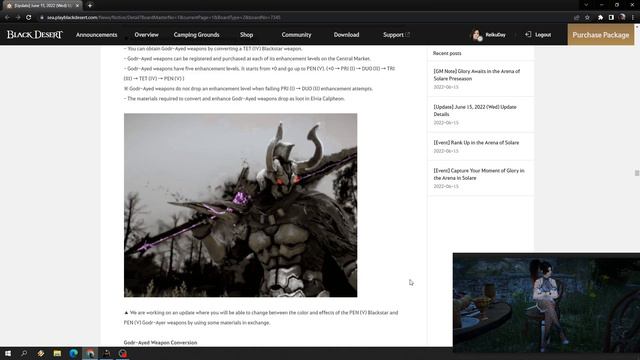Open the Windows Start menu
Screen dimensions: 640x360
[x=8, y=353]
